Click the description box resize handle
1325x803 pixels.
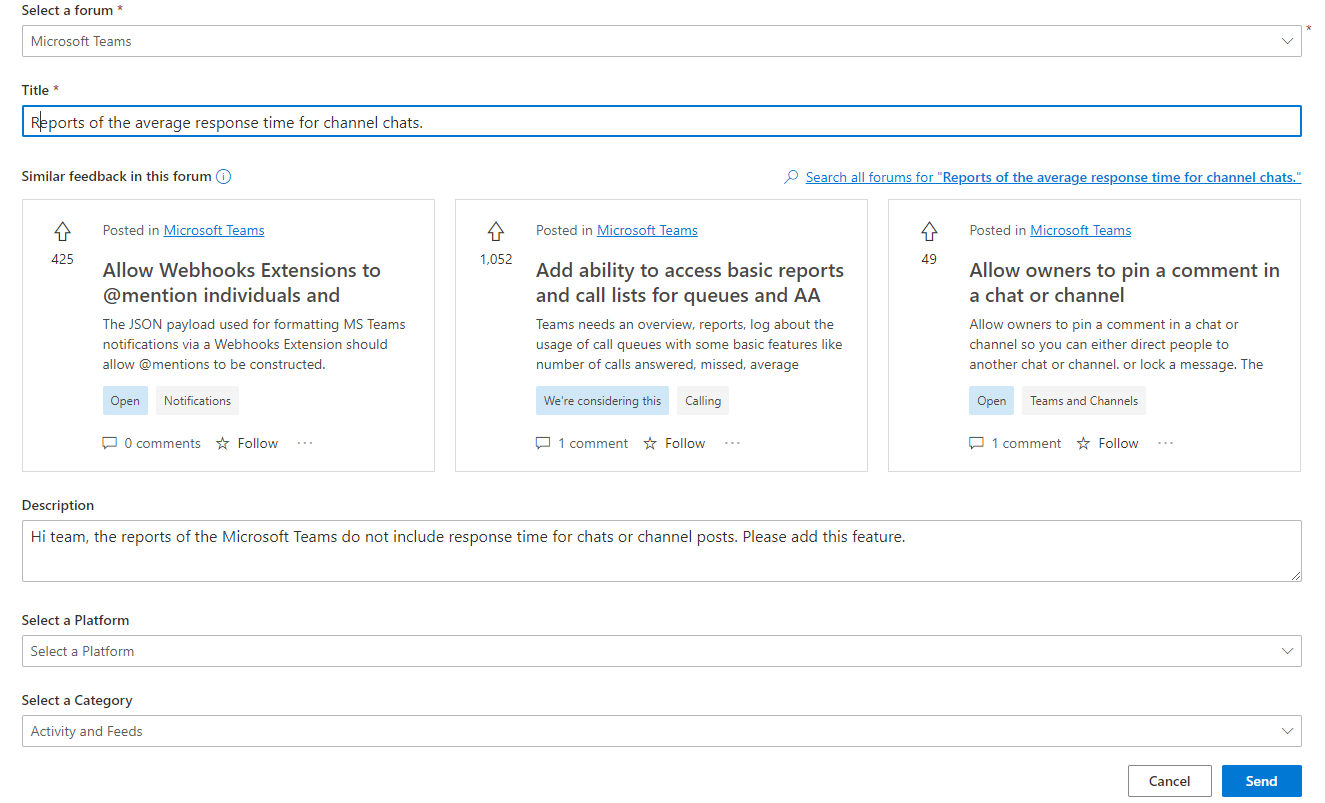[1295, 575]
